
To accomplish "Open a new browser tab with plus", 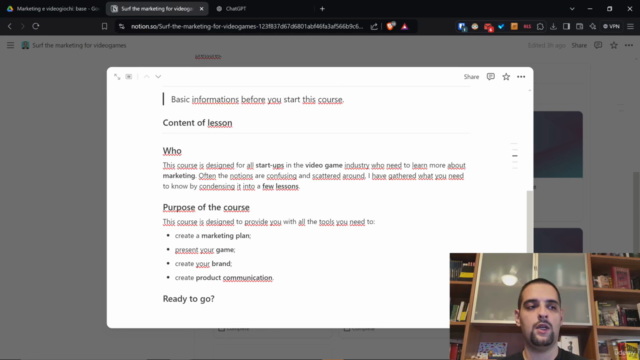I will point(322,9).
